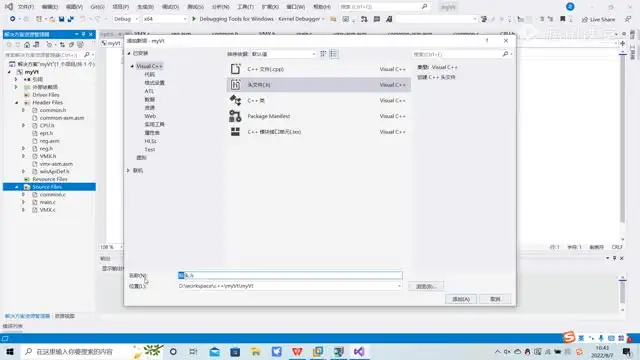Image resolution: width=640 pixels, height=360 pixels.
Task: Collapse the Header Files folder
Action: [x=17, y=102]
